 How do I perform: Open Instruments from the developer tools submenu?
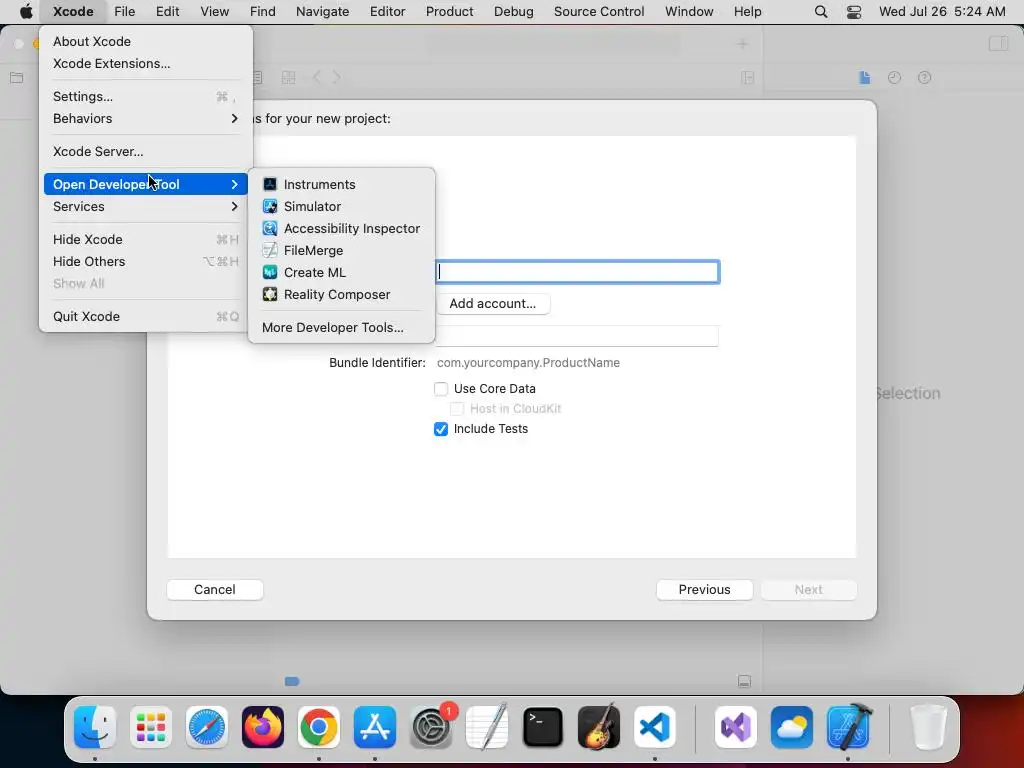pos(341,184)
